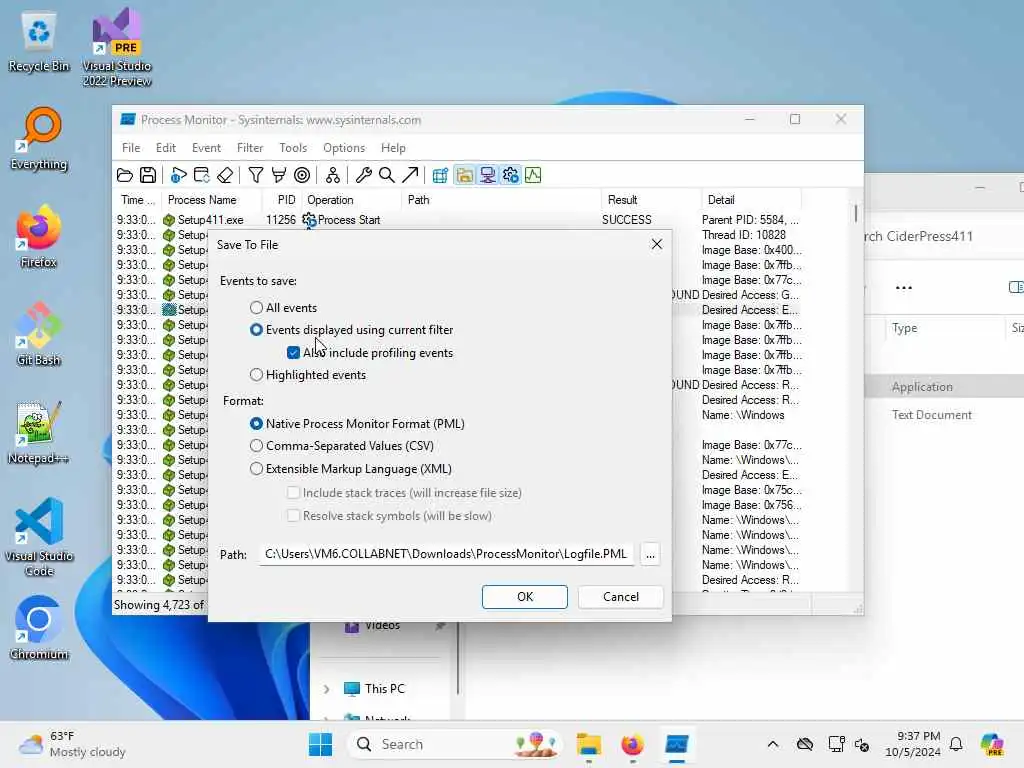Click Cancel in the Save To File dialog
The image size is (1024, 768).
click(621, 597)
